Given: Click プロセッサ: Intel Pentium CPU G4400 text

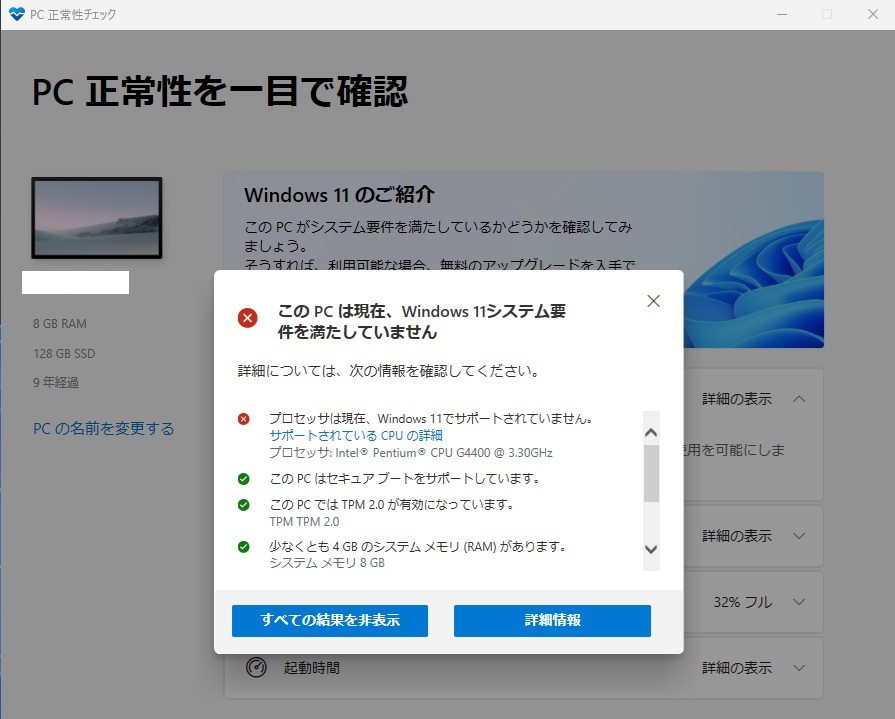Looking at the screenshot, I should pos(411,453).
